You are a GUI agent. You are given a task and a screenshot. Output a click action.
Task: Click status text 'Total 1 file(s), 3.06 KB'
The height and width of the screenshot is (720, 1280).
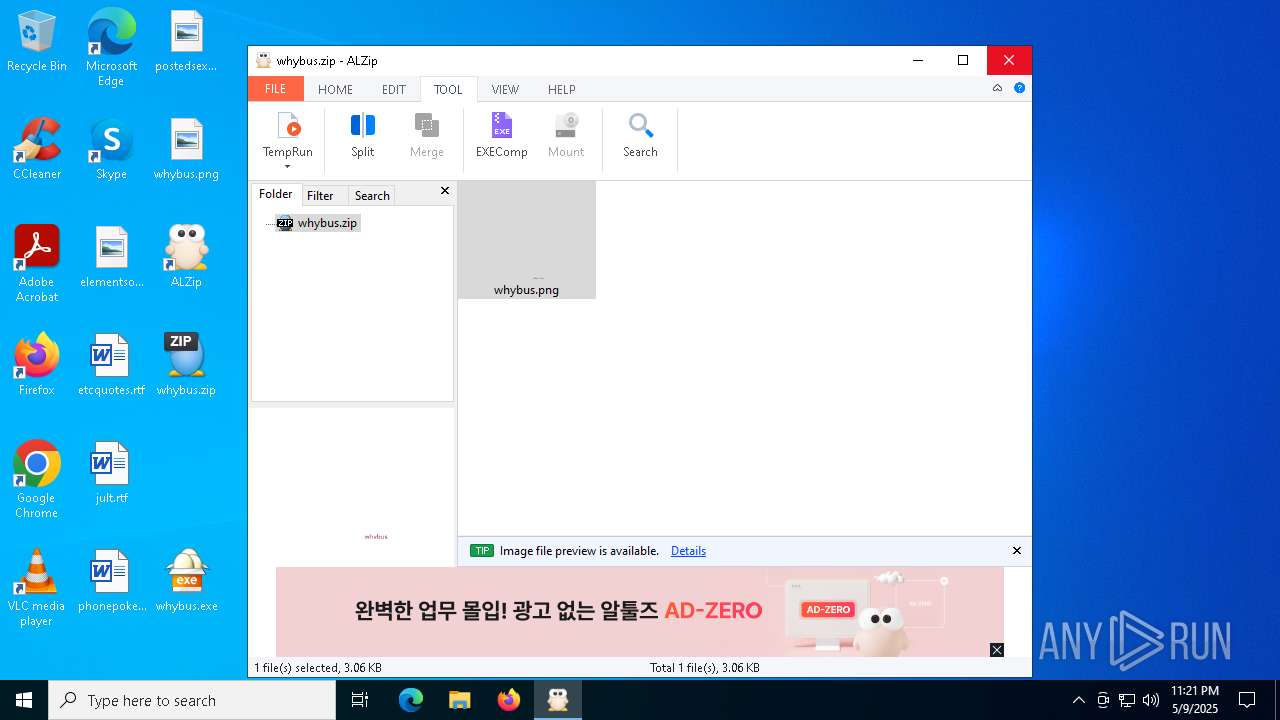(x=705, y=667)
